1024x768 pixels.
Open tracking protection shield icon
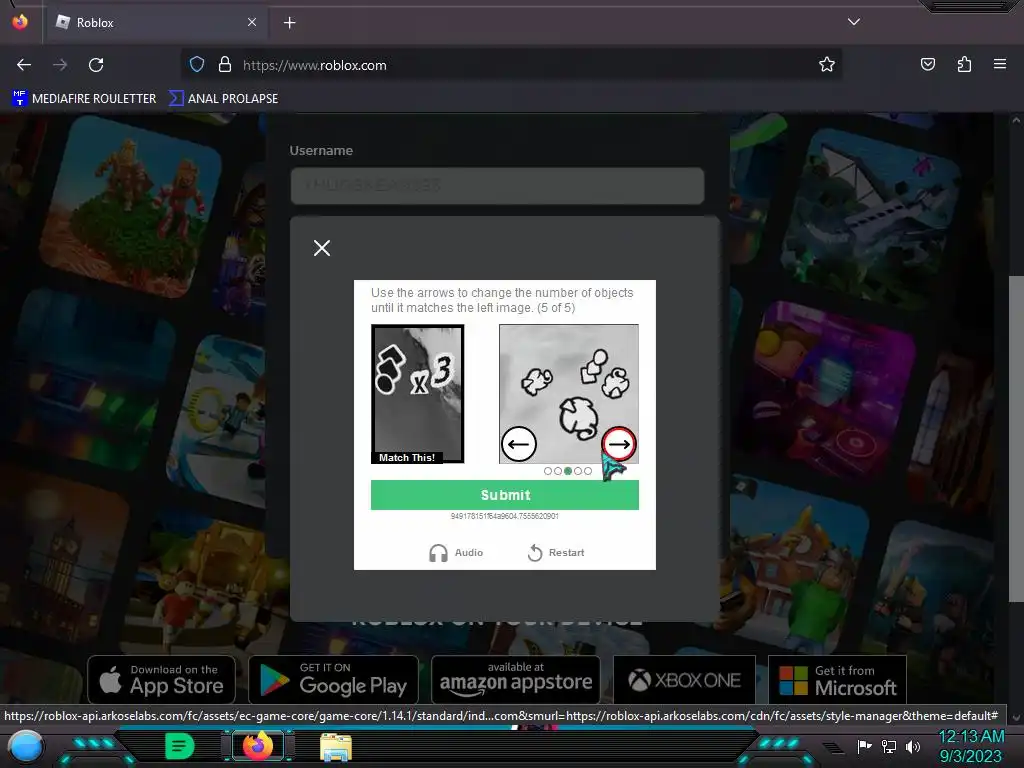coord(197,65)
